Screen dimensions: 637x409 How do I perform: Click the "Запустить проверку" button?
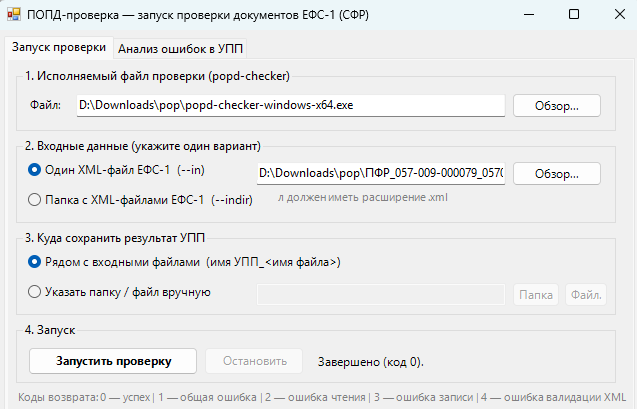click(113, 361)
